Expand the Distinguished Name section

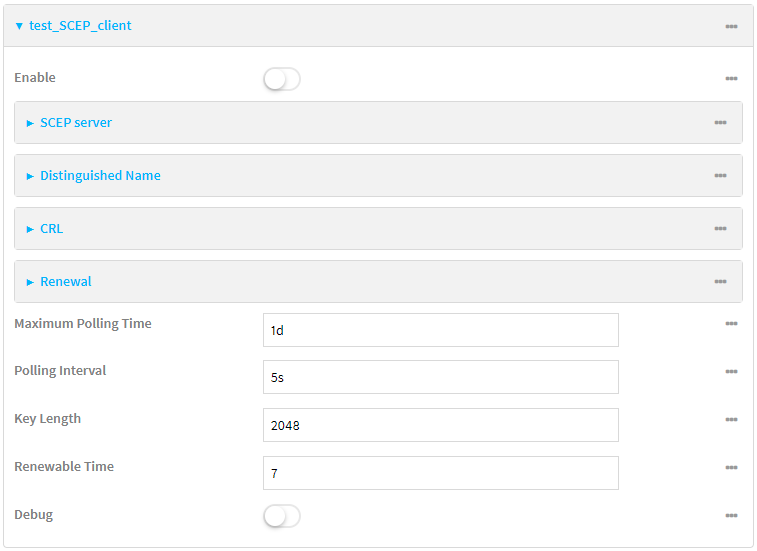[x=99, y=176]
